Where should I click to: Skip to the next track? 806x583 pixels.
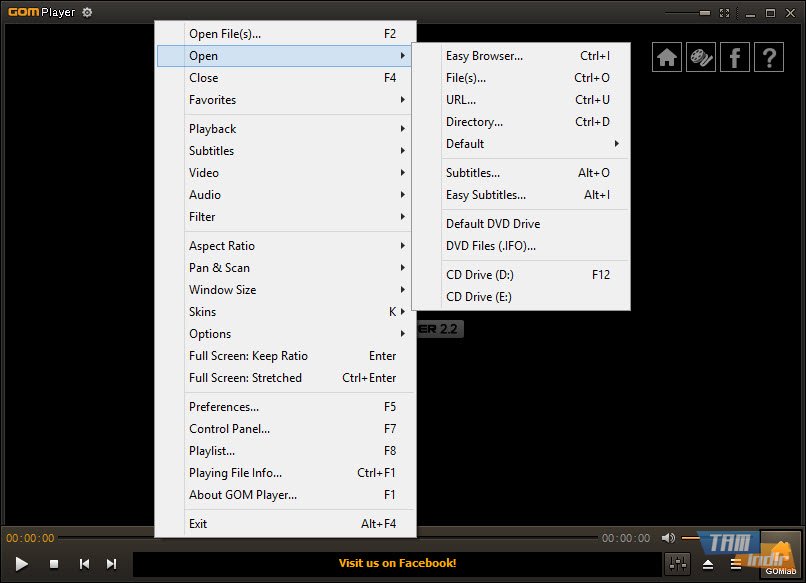pos(112,564)
